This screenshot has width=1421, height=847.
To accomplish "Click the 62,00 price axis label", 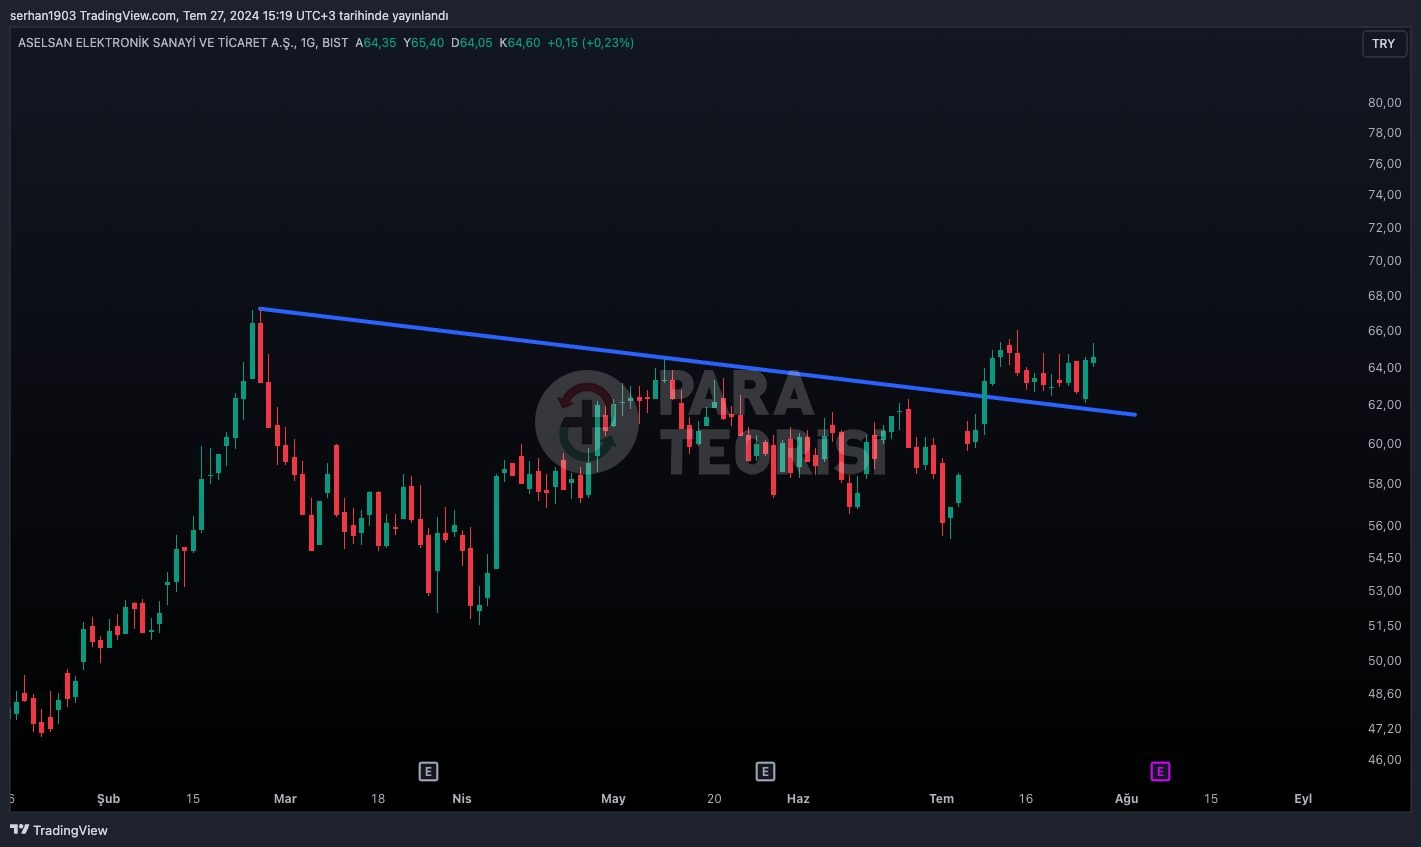I will (1384, 405).
